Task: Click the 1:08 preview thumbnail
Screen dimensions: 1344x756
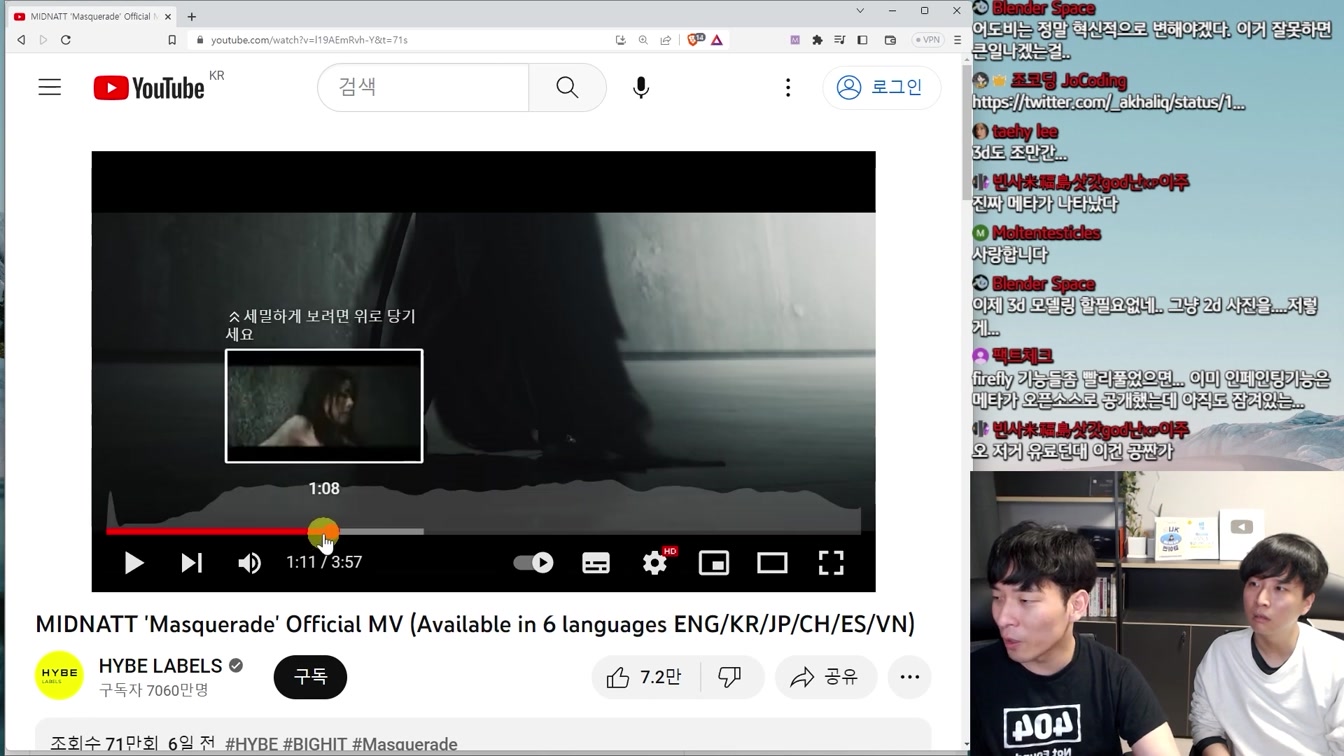Action: tap(324, 406)
